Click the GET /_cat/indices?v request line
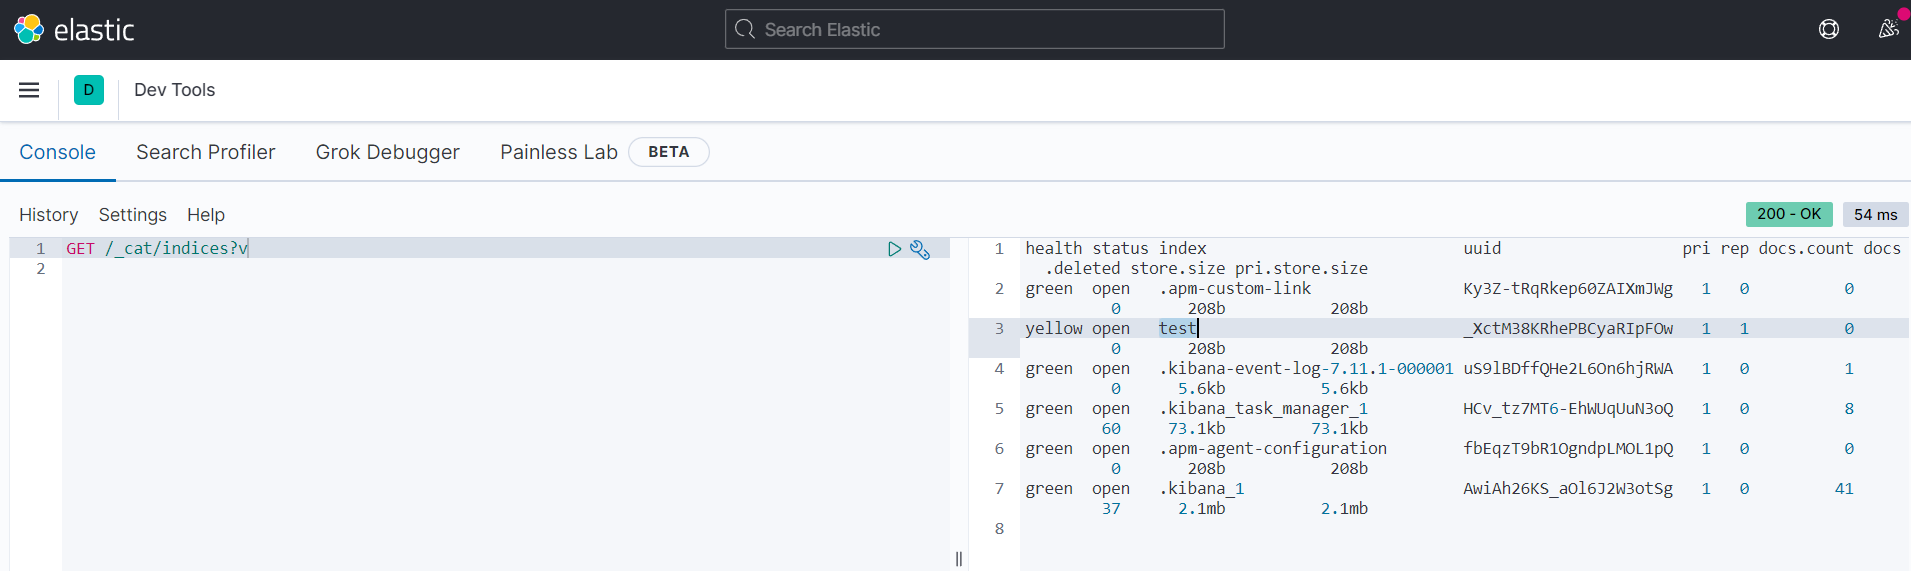1911x571 pixels. (x=157, y=248)
